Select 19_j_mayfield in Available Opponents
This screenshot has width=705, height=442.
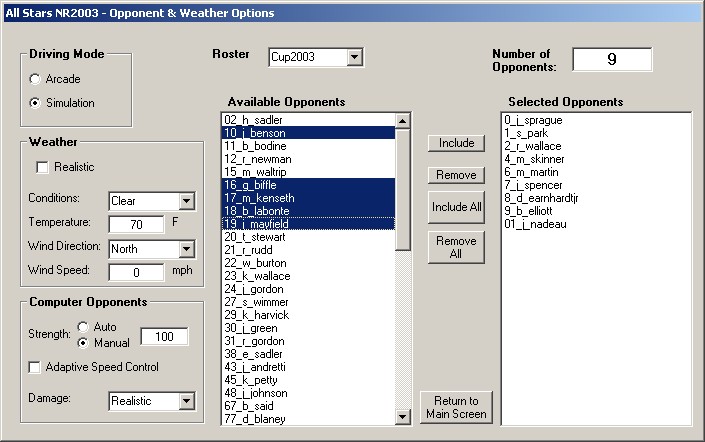pyautogui.click(x=308, y=224)
